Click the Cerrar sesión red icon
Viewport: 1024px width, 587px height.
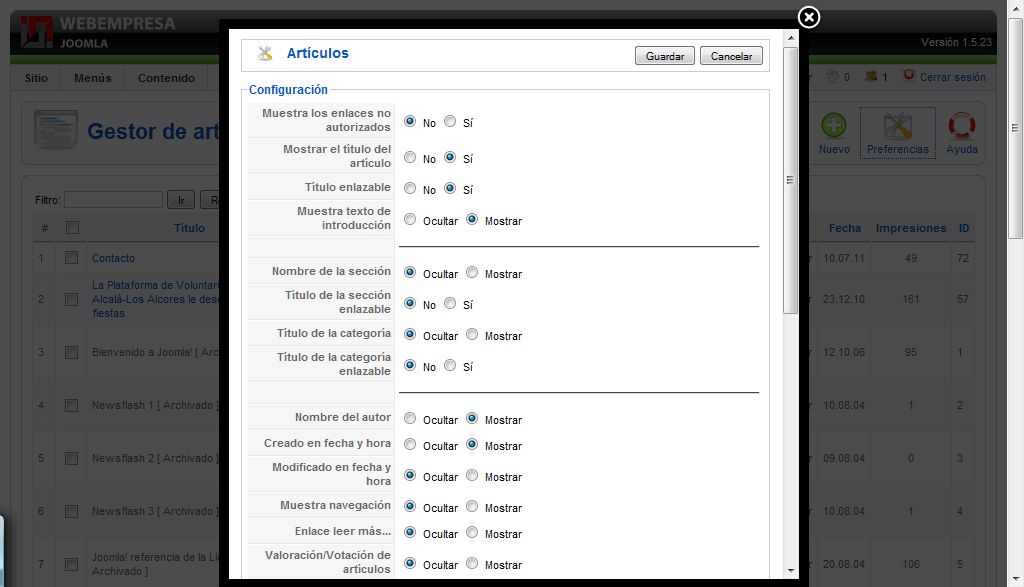(x=908, y=76)
